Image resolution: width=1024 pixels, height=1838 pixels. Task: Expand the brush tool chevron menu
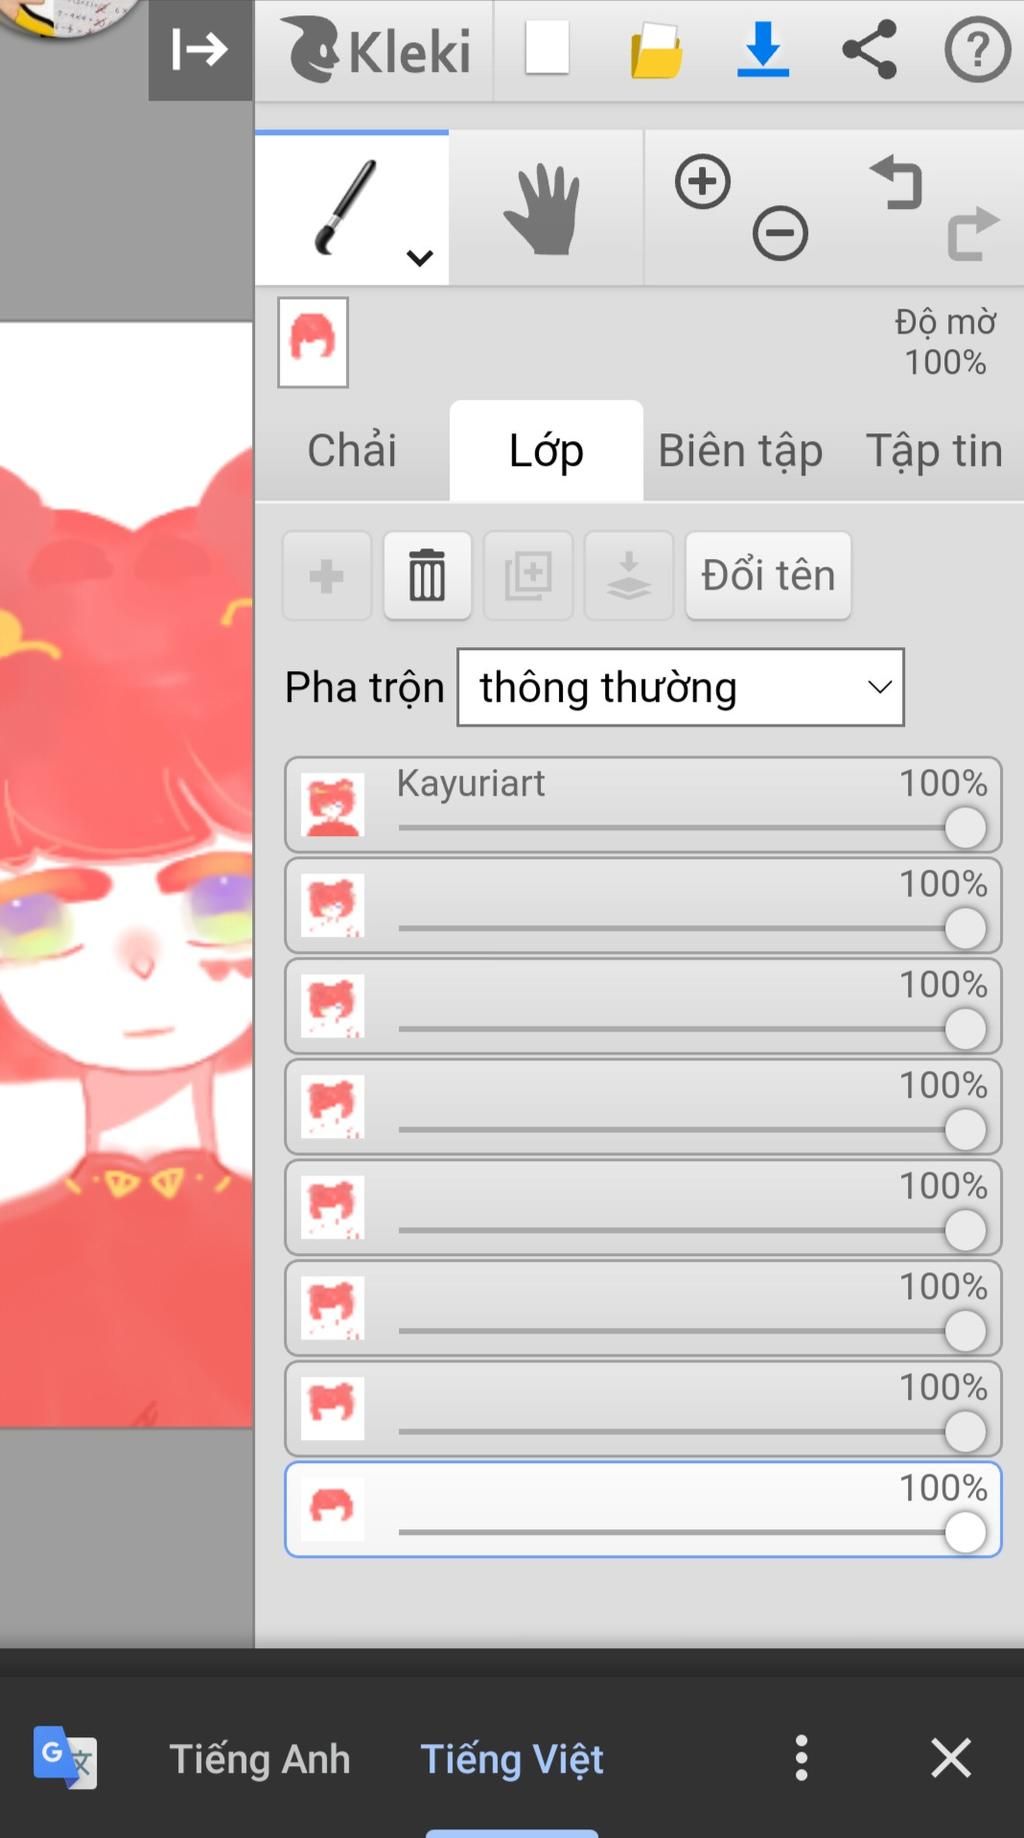[420, 258]
